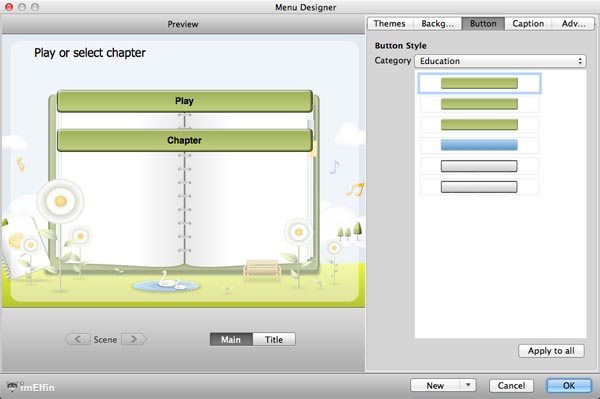Confirm with the OK button

click(569, 385)
